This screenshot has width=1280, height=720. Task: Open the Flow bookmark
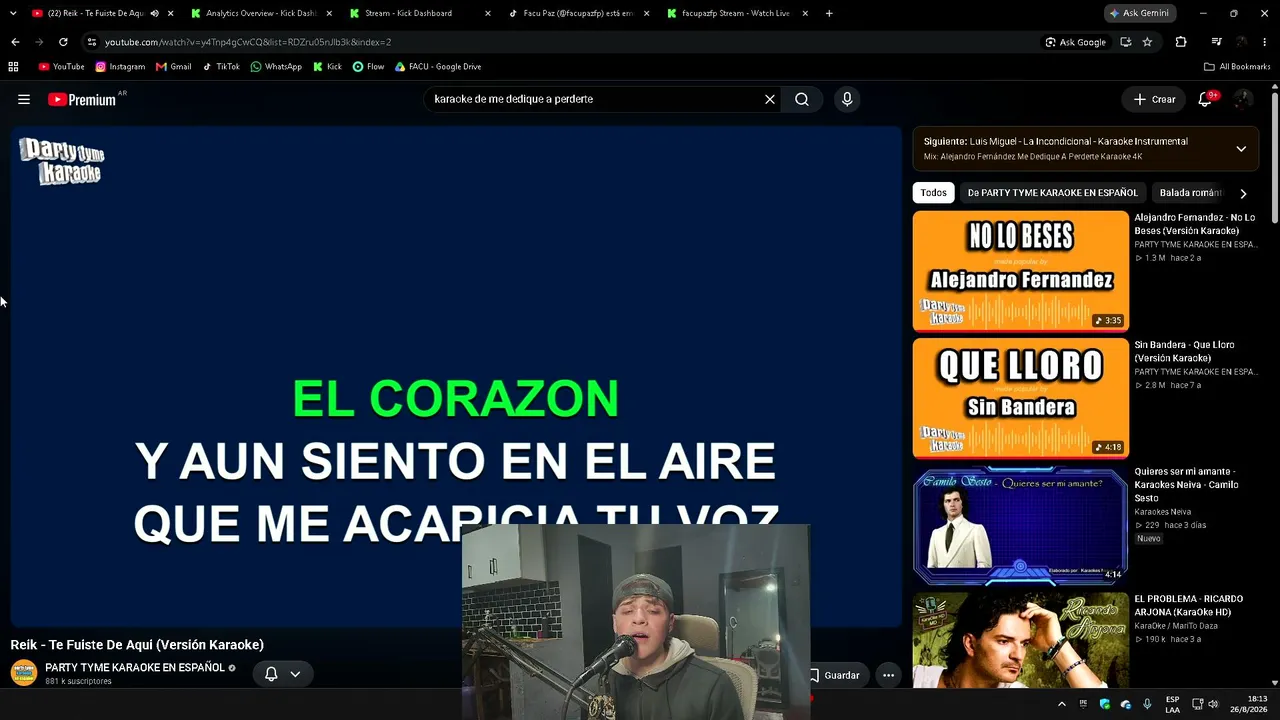(368, 67)
